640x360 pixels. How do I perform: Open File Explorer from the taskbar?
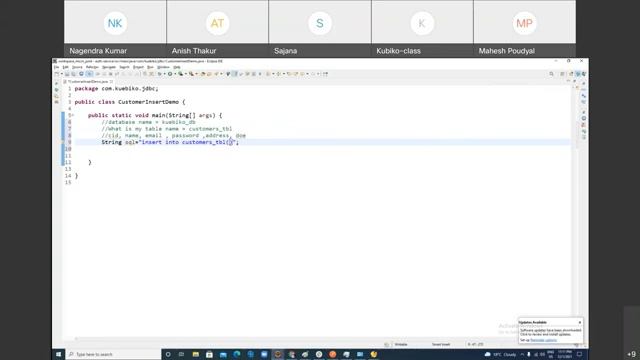(x=196, y=354)
